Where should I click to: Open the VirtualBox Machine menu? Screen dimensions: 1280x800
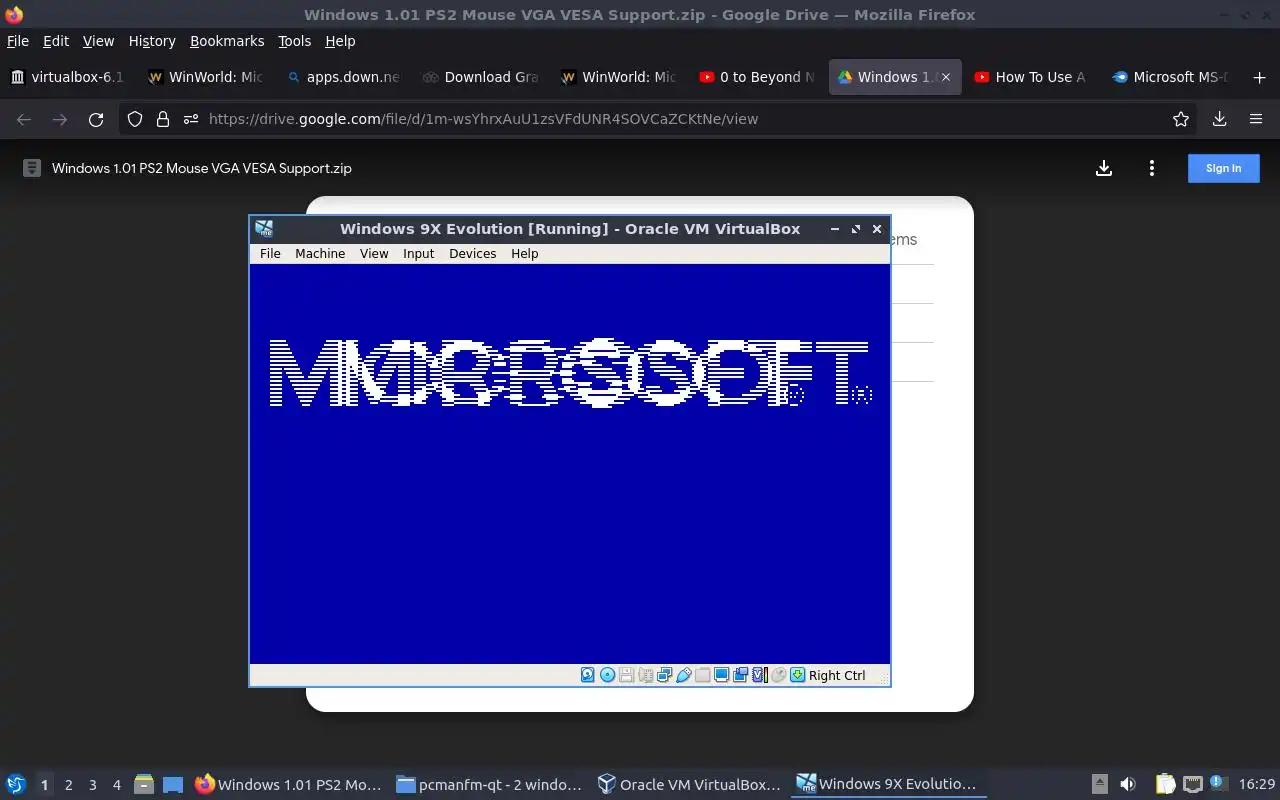(320, 253)
